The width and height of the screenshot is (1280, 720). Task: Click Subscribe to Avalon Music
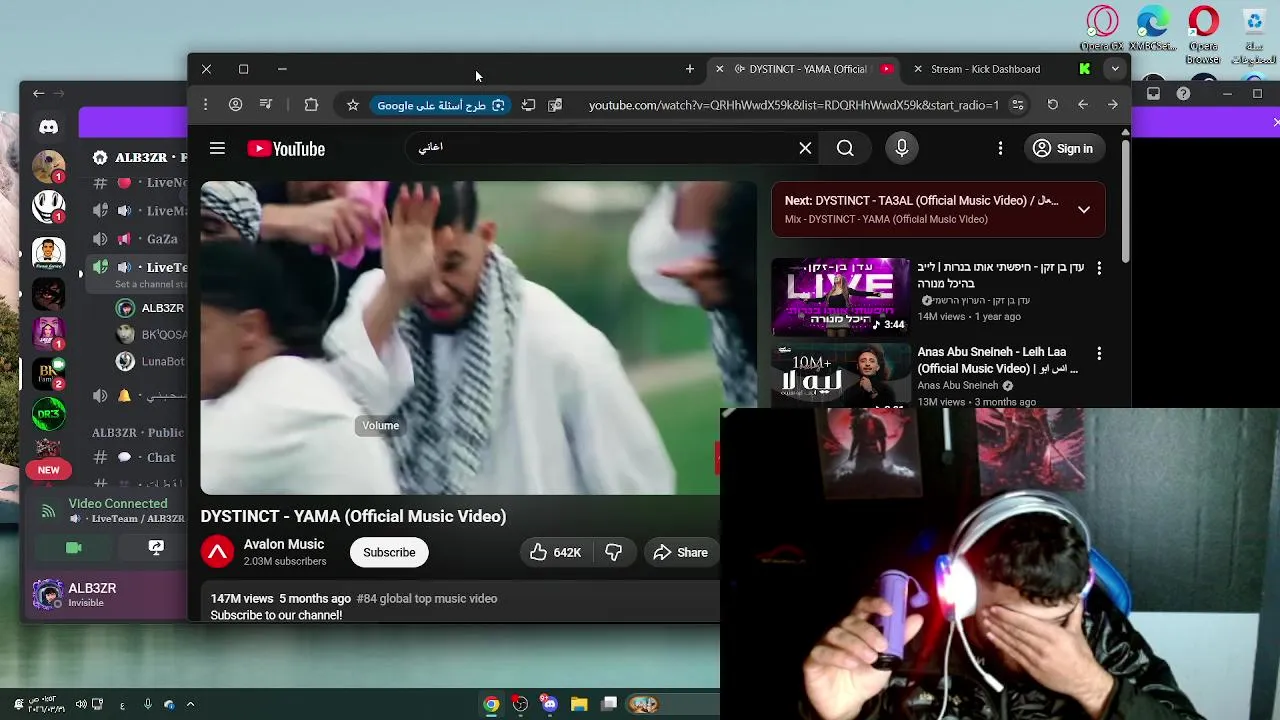point(389,552)
